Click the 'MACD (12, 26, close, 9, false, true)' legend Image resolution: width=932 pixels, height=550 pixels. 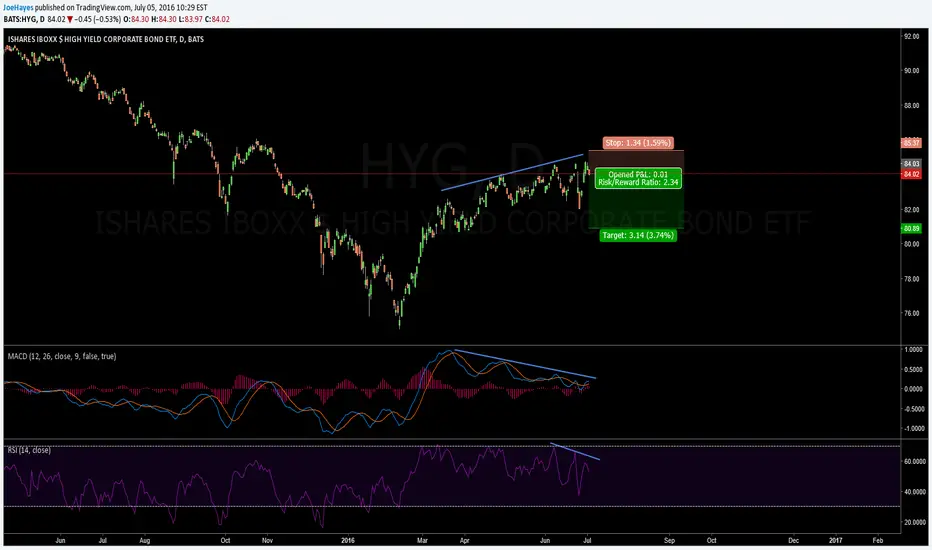[x=62, y=356]
